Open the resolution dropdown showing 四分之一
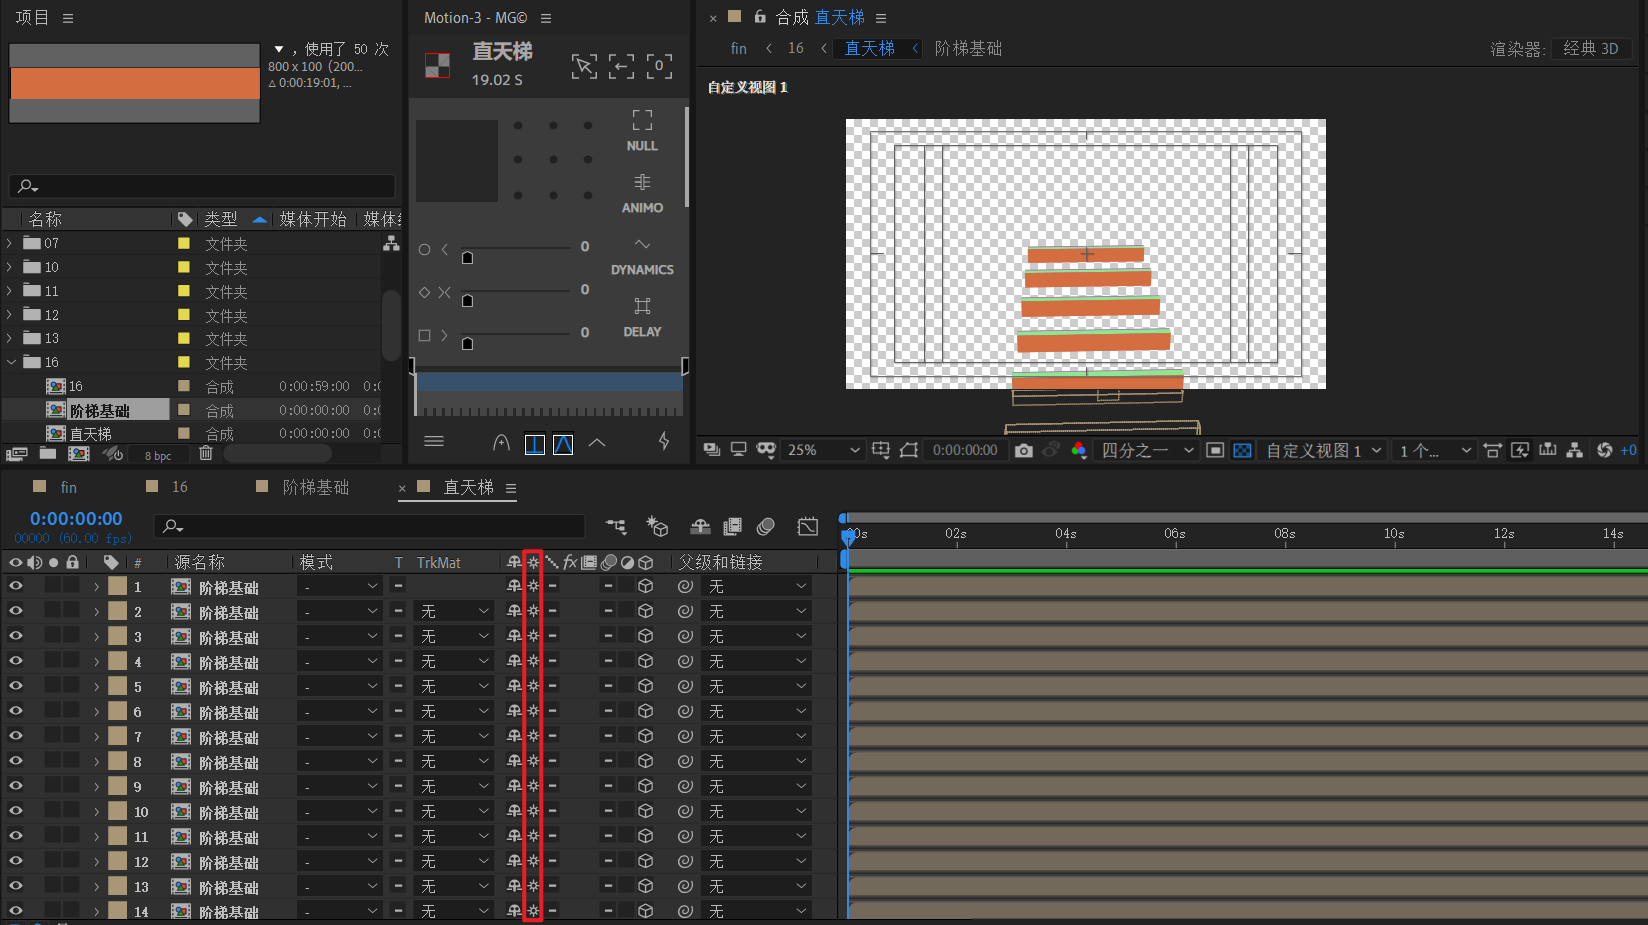The width and height of the screenshot is (1648, 925). (x=1146, y=450)
